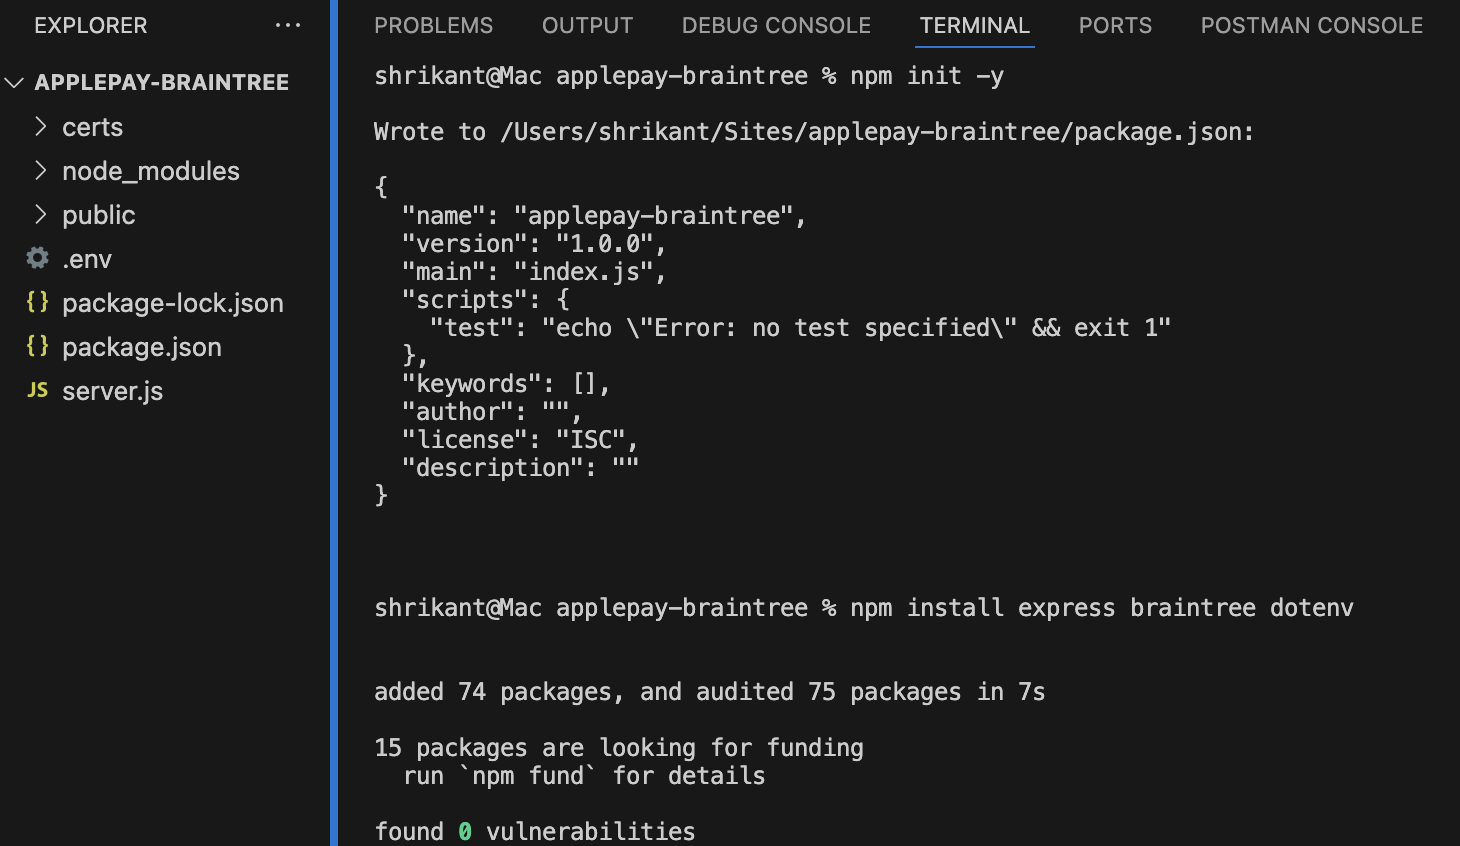Click the '"keywords": []' line
This screenshot has height=846, width=1460.
tap(506, 384)
